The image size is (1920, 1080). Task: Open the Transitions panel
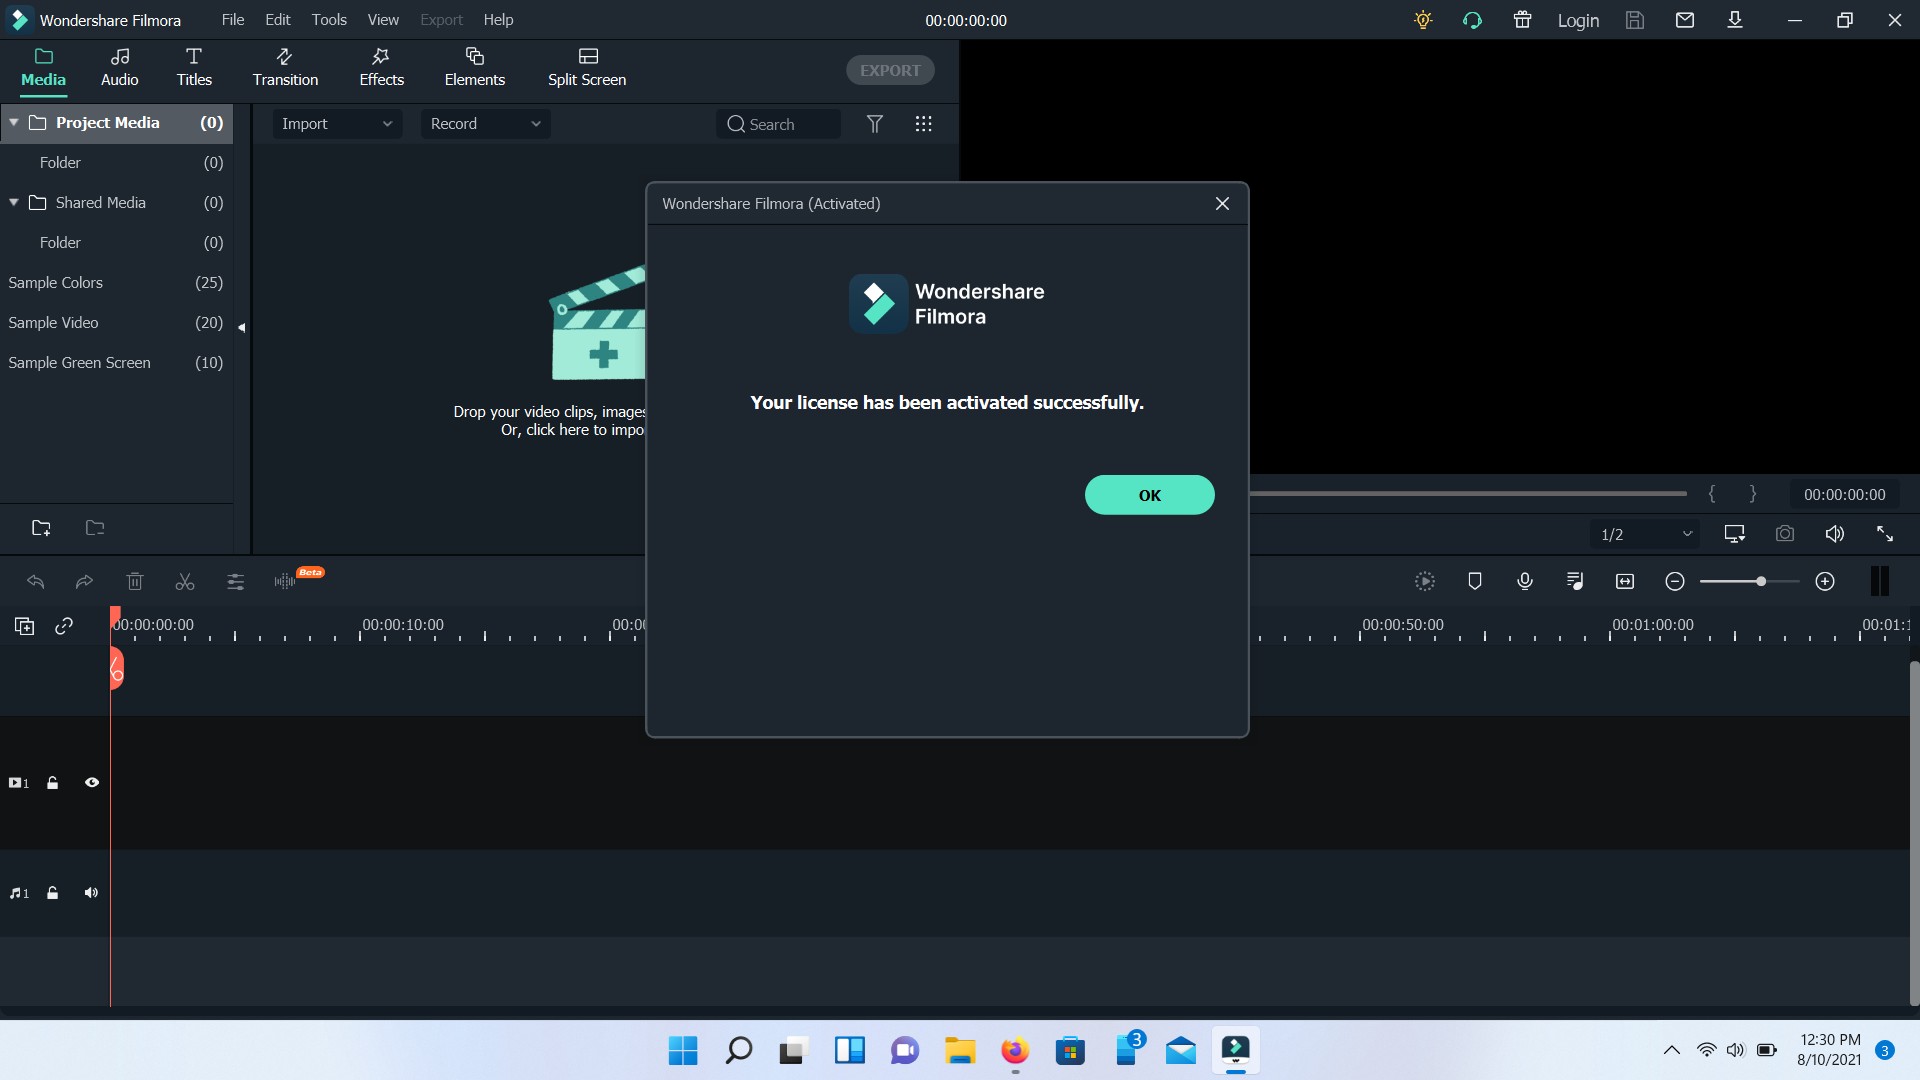pos(284,66)
